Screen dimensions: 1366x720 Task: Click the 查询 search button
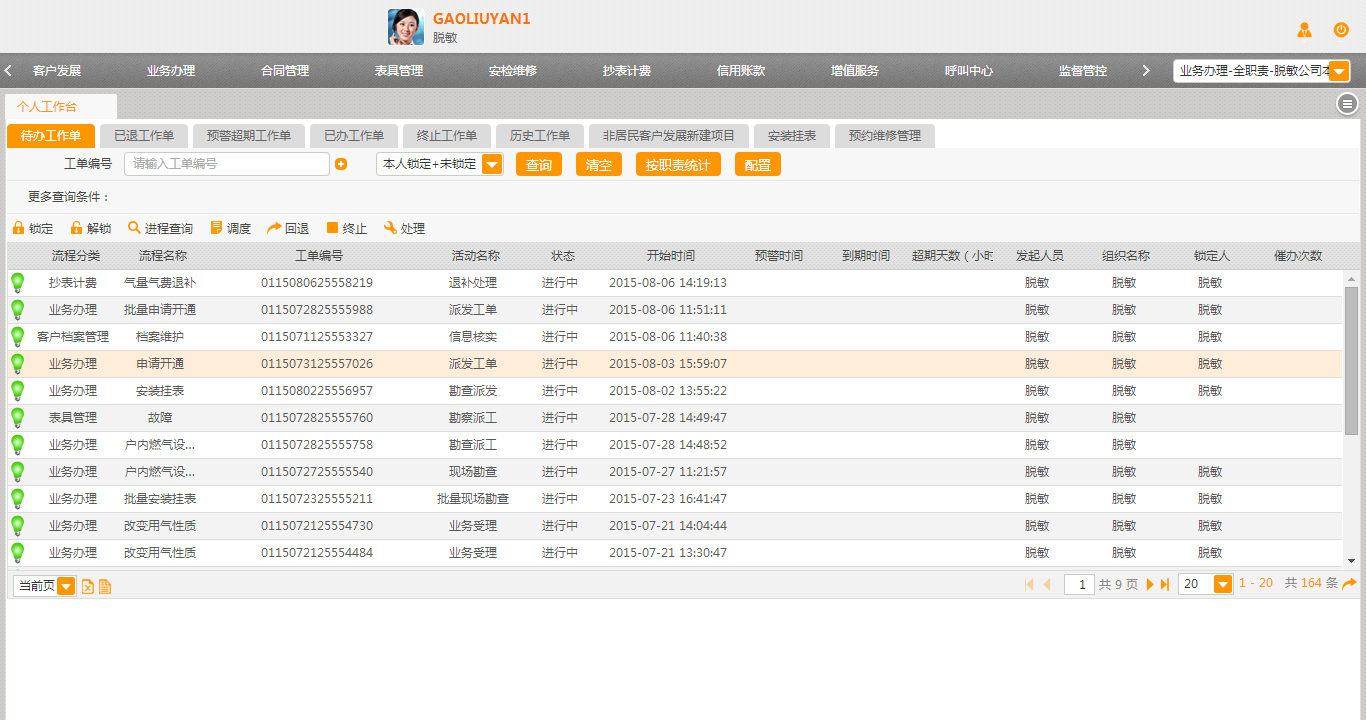(539, 165)
